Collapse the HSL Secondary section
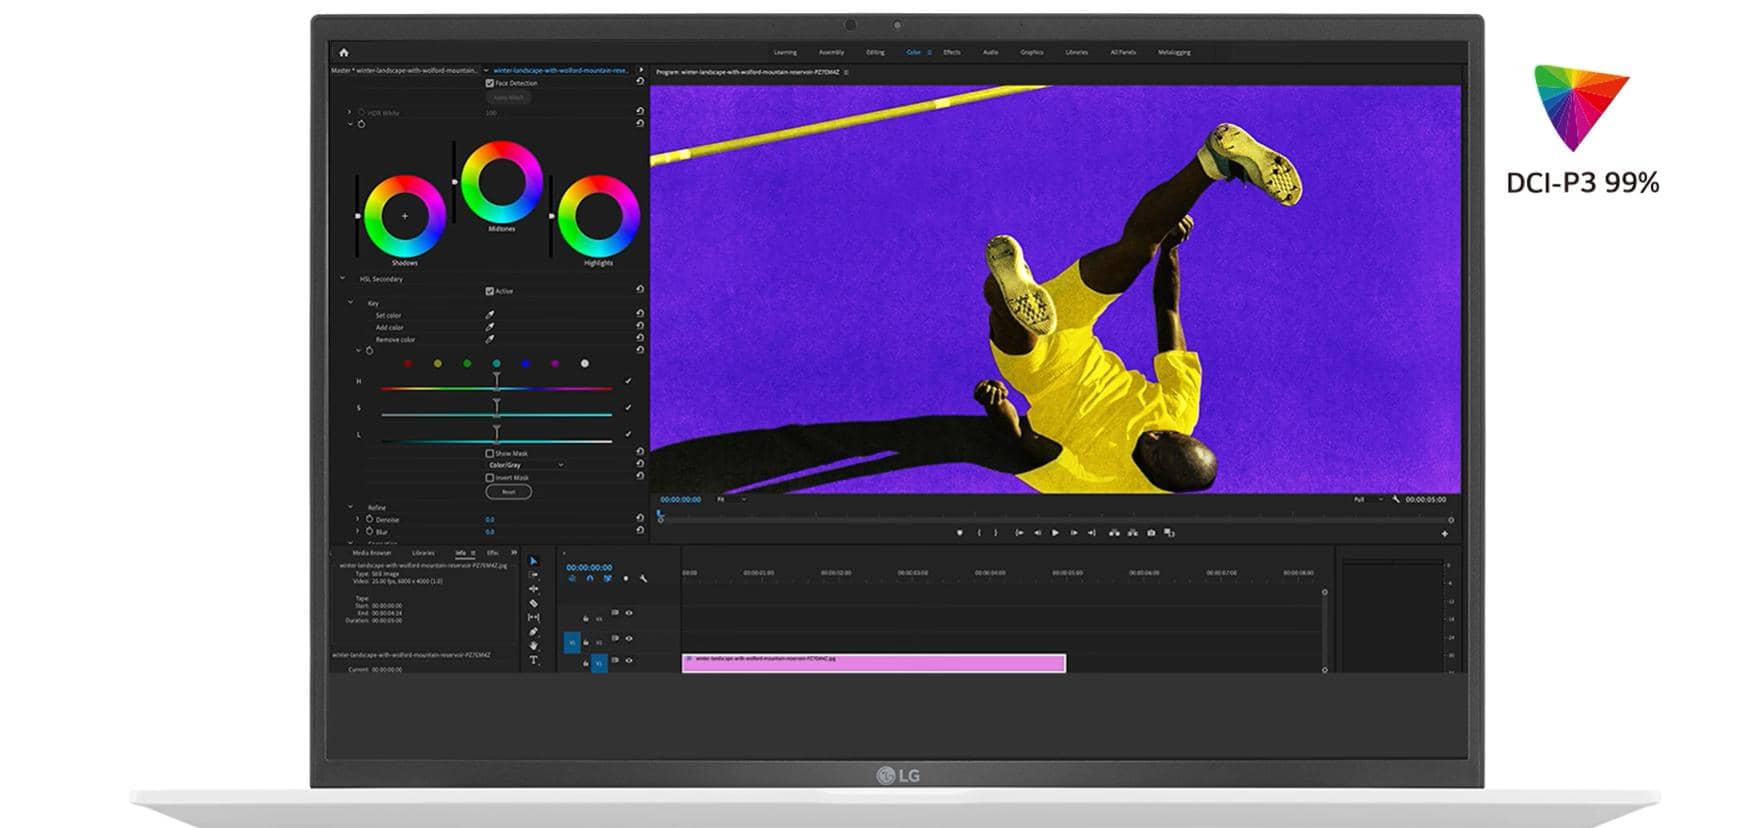1749x828 pixels. point(342,279)
